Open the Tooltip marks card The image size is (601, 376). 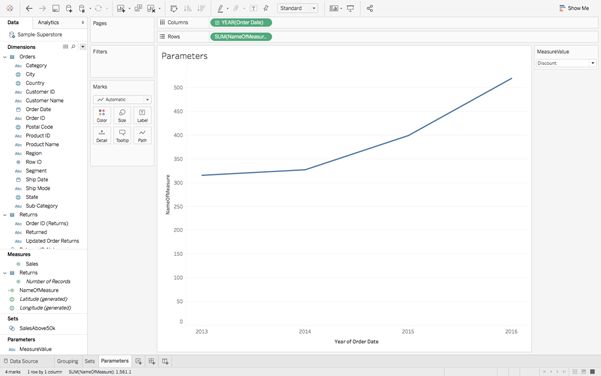122,136
